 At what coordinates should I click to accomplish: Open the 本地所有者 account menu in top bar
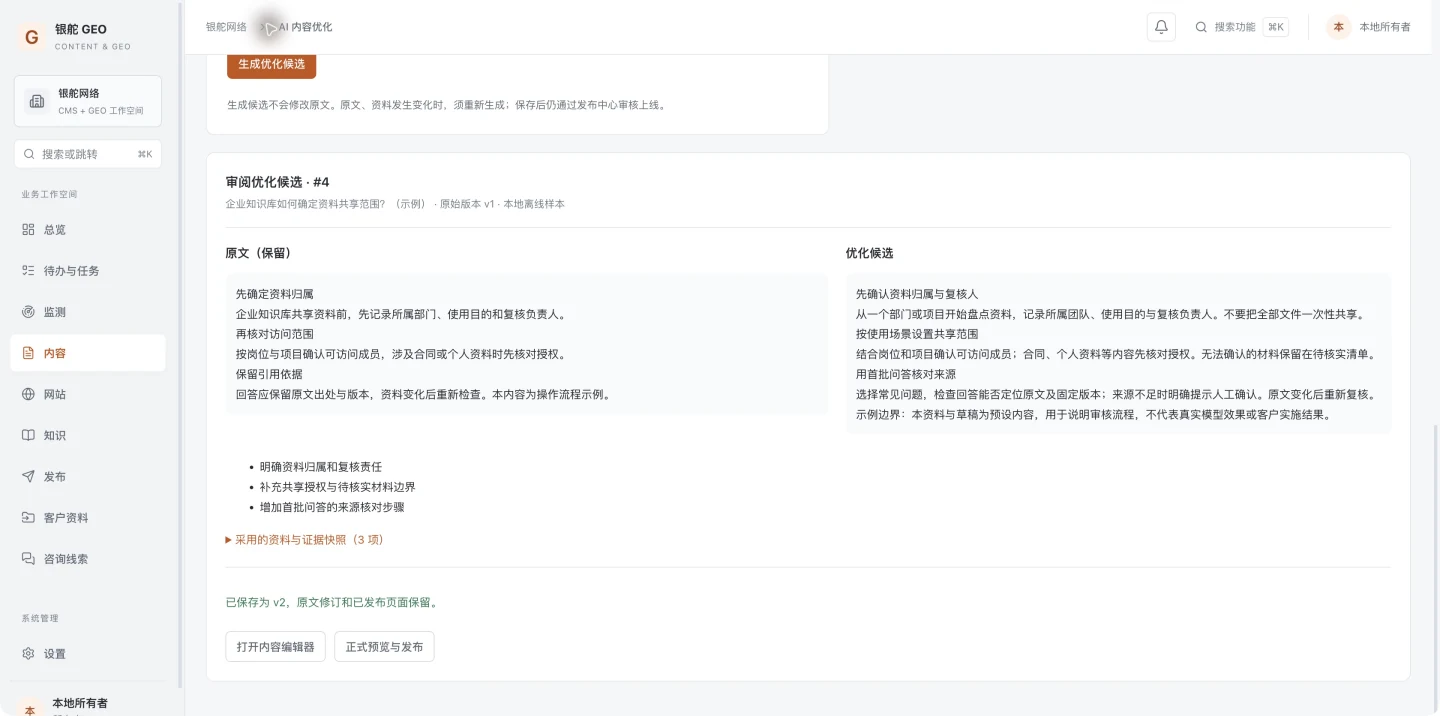coord(1369,27)
